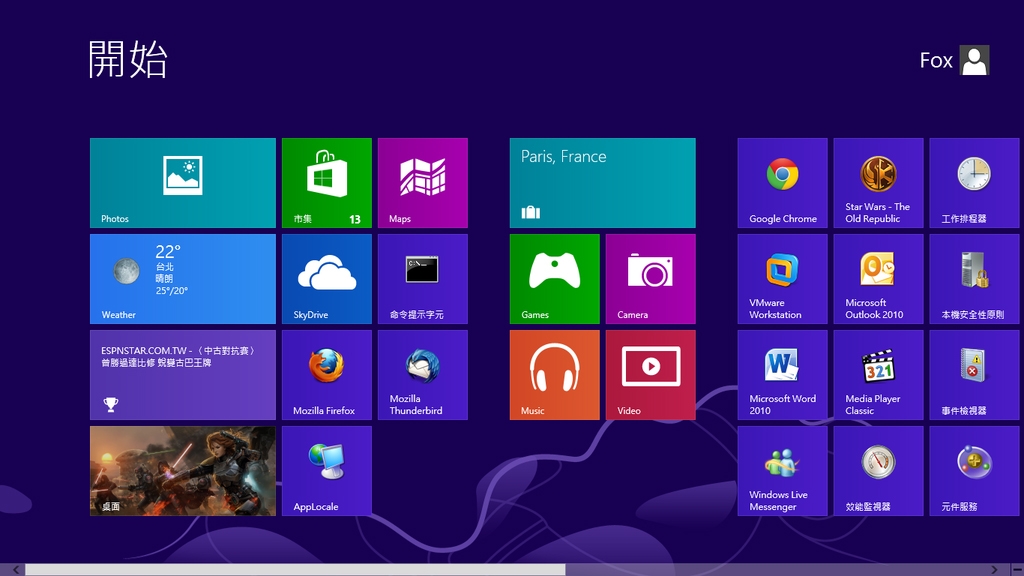Open the Desktop tile (桌面)
1024x576 pixels.
coord(183,471)
